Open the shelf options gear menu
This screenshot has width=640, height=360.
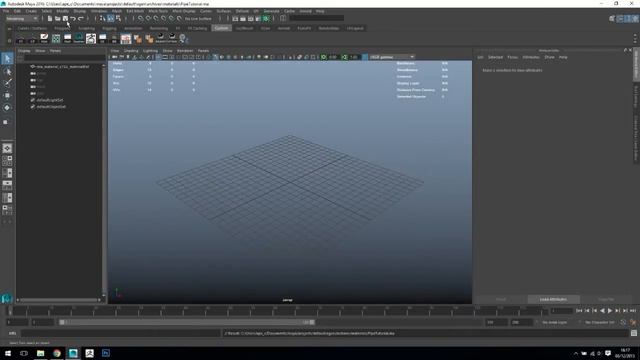coord(9,40)
